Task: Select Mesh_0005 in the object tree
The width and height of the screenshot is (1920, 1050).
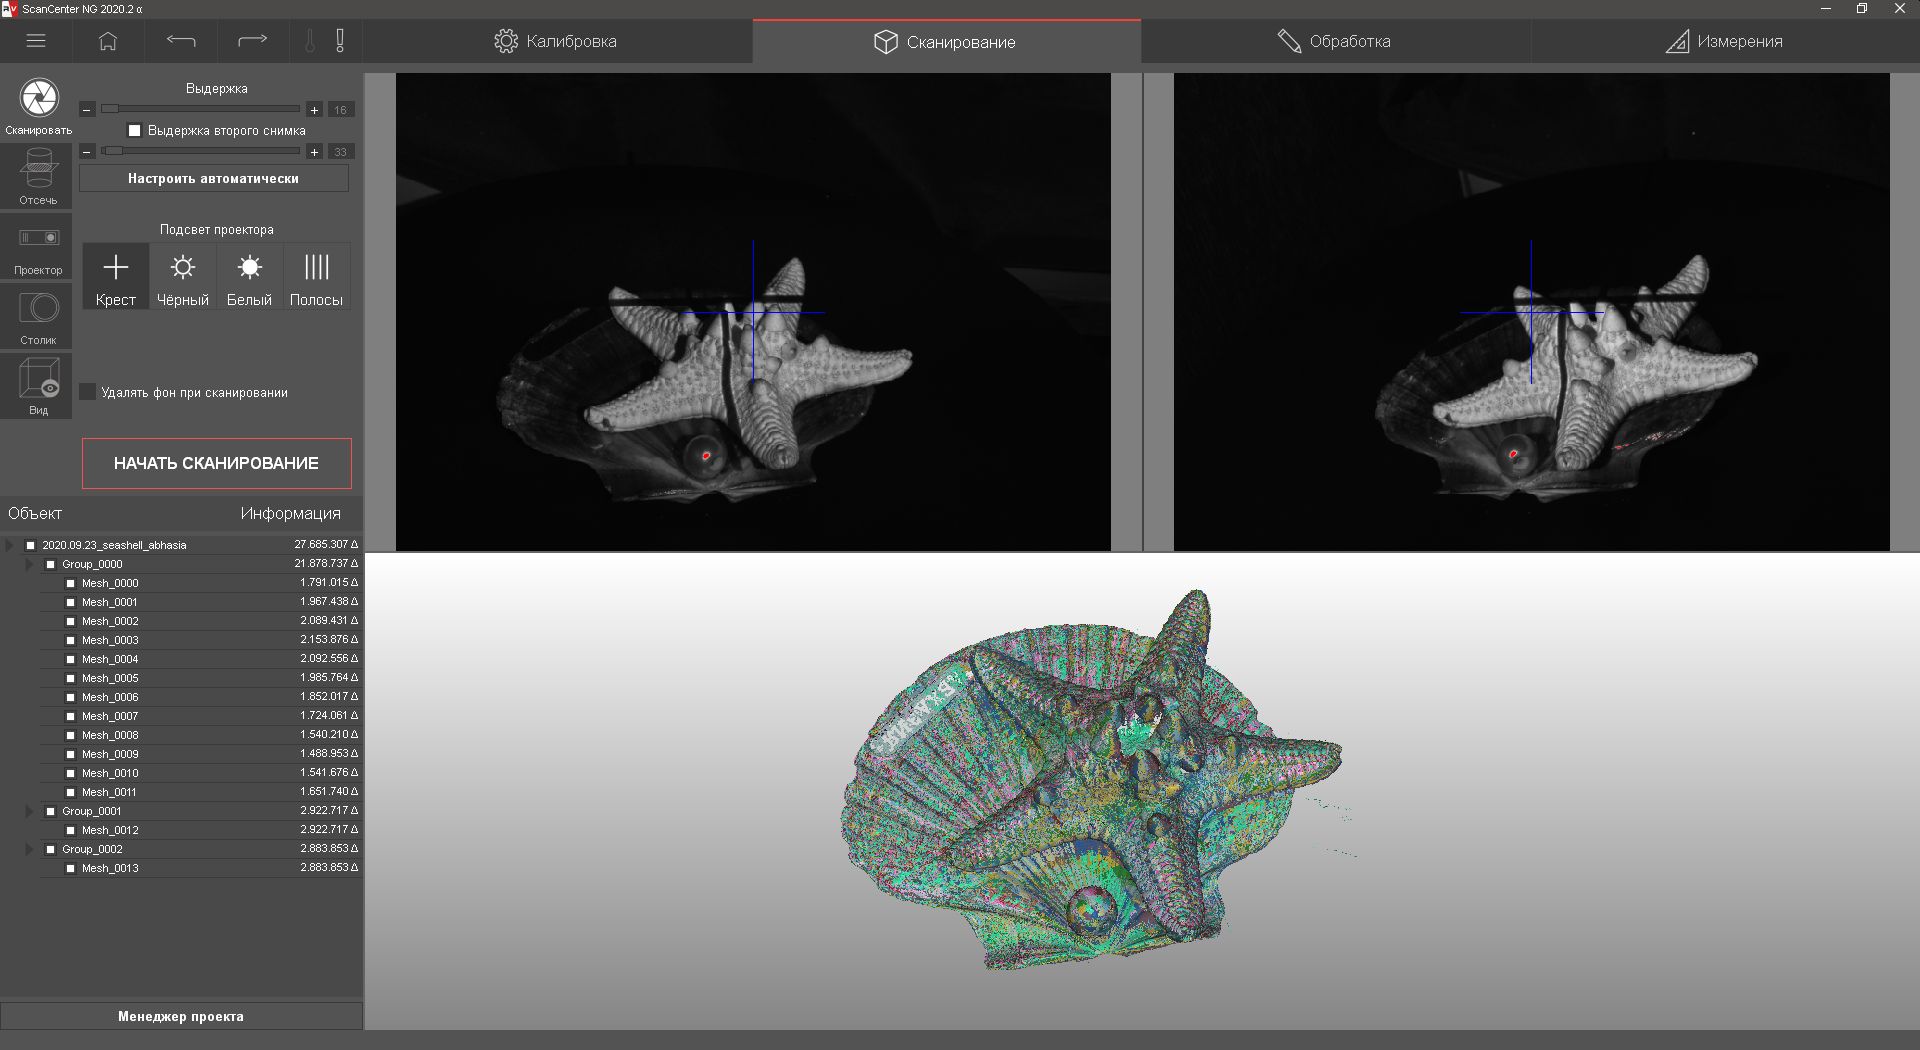Action: [110, 678]
